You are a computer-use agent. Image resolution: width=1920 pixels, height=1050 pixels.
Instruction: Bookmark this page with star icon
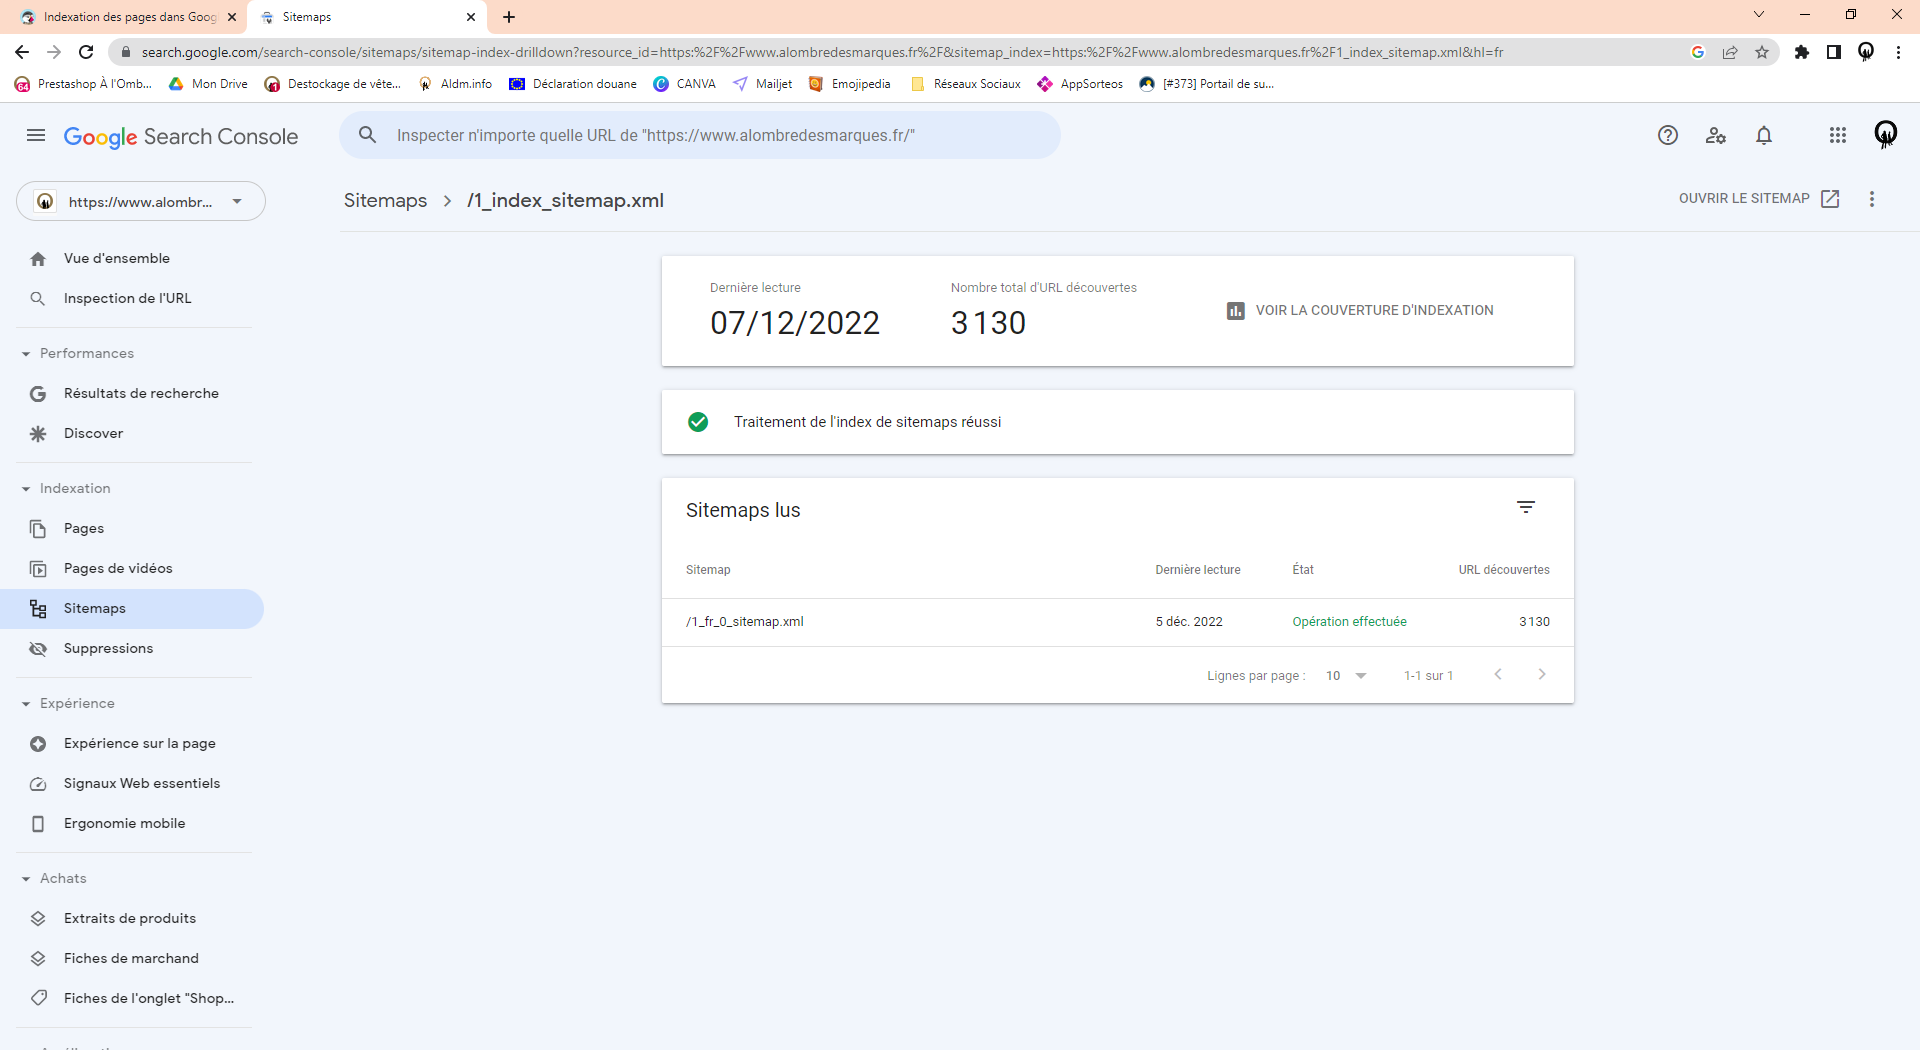[x=1762, y=52]
